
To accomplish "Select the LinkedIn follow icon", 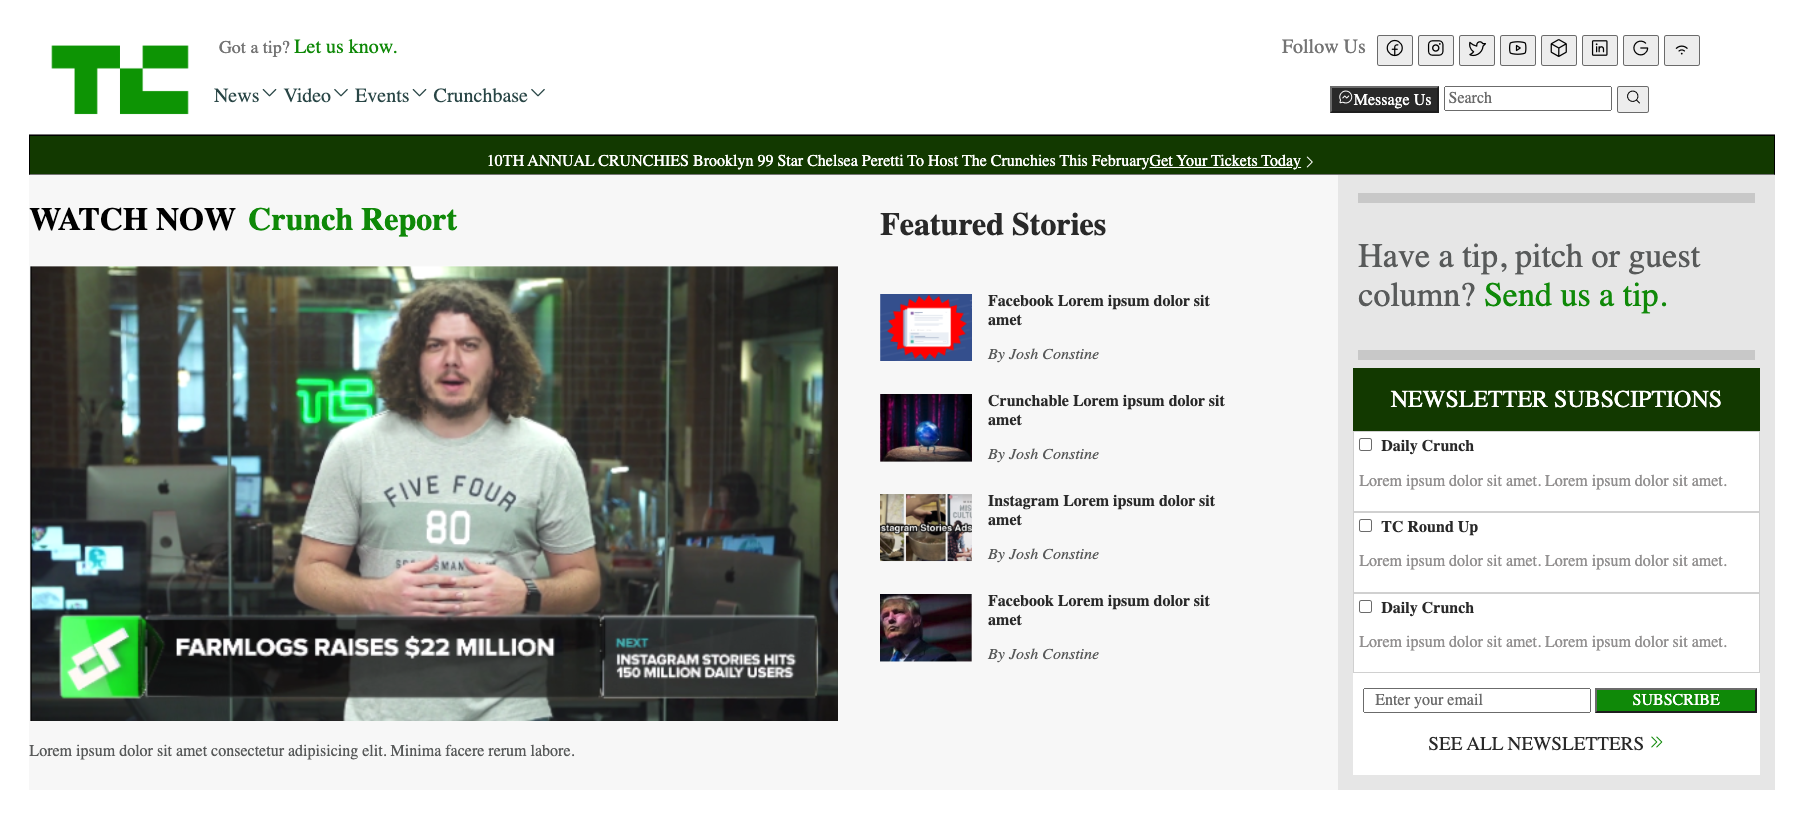I will point(1599,50).
